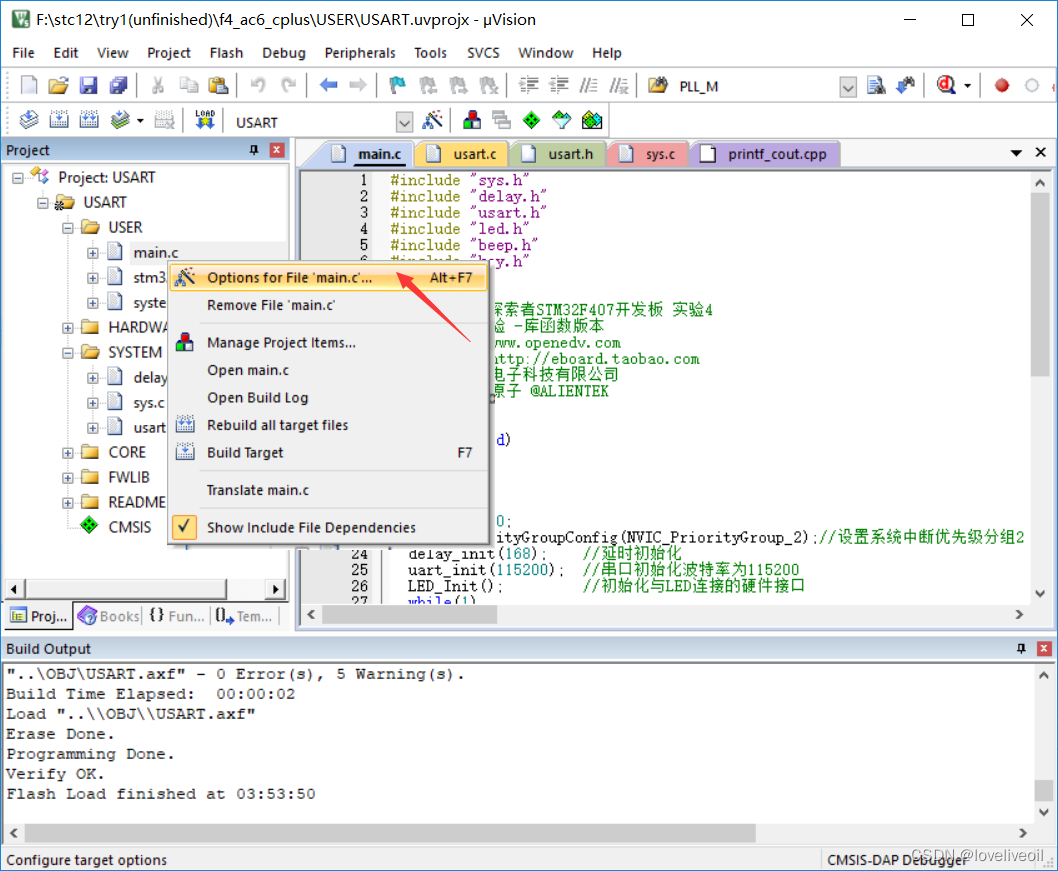Pin the Project panel with the pushpin
Viewport: 1058px width, 871px height.
[x=254, y=150]
